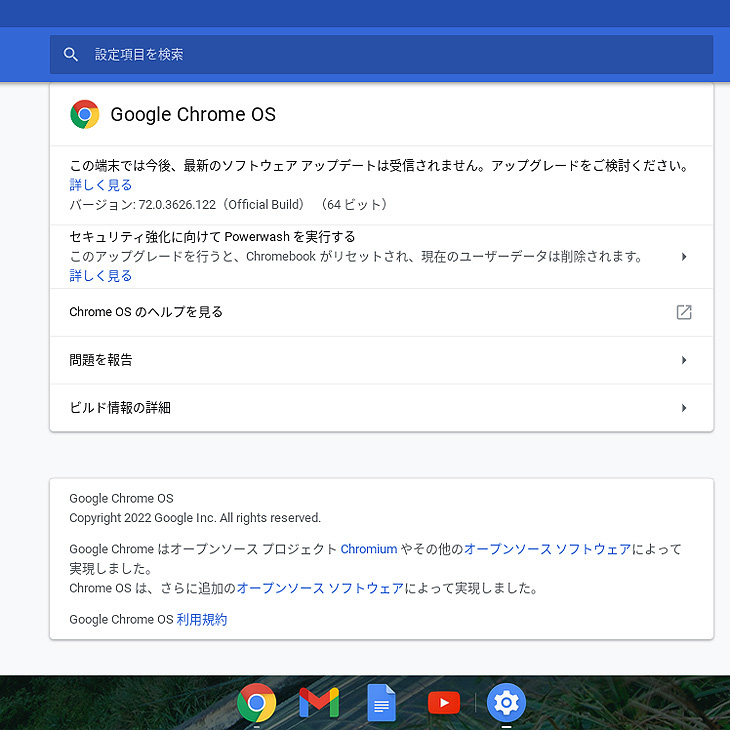Viewport: 730px width, 730px height.
Task: Open the Chromium project link
Action: 369,549
